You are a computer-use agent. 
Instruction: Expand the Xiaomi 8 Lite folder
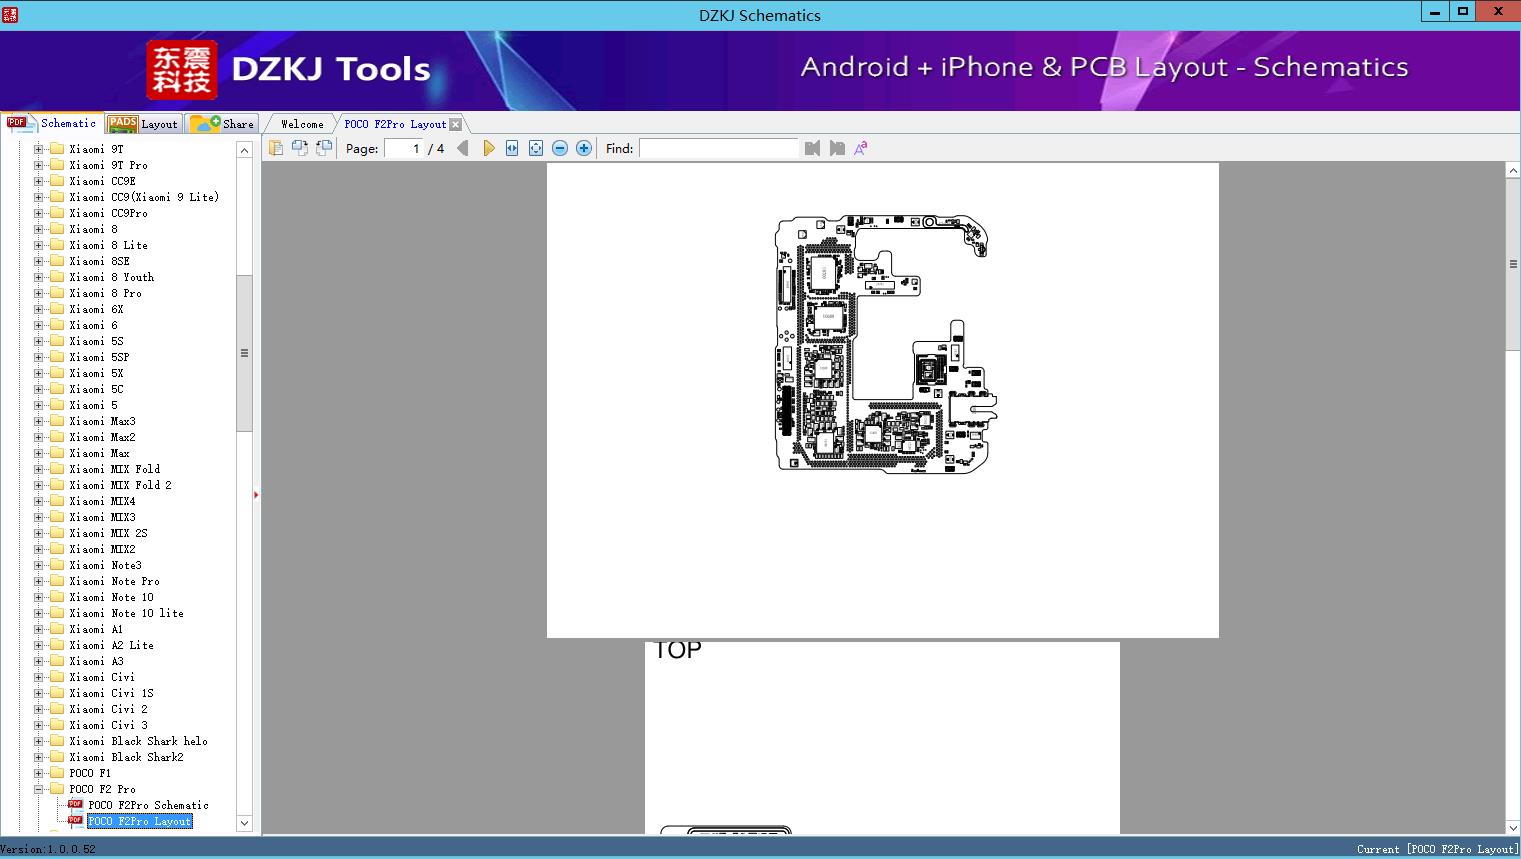tap(39, 245)
